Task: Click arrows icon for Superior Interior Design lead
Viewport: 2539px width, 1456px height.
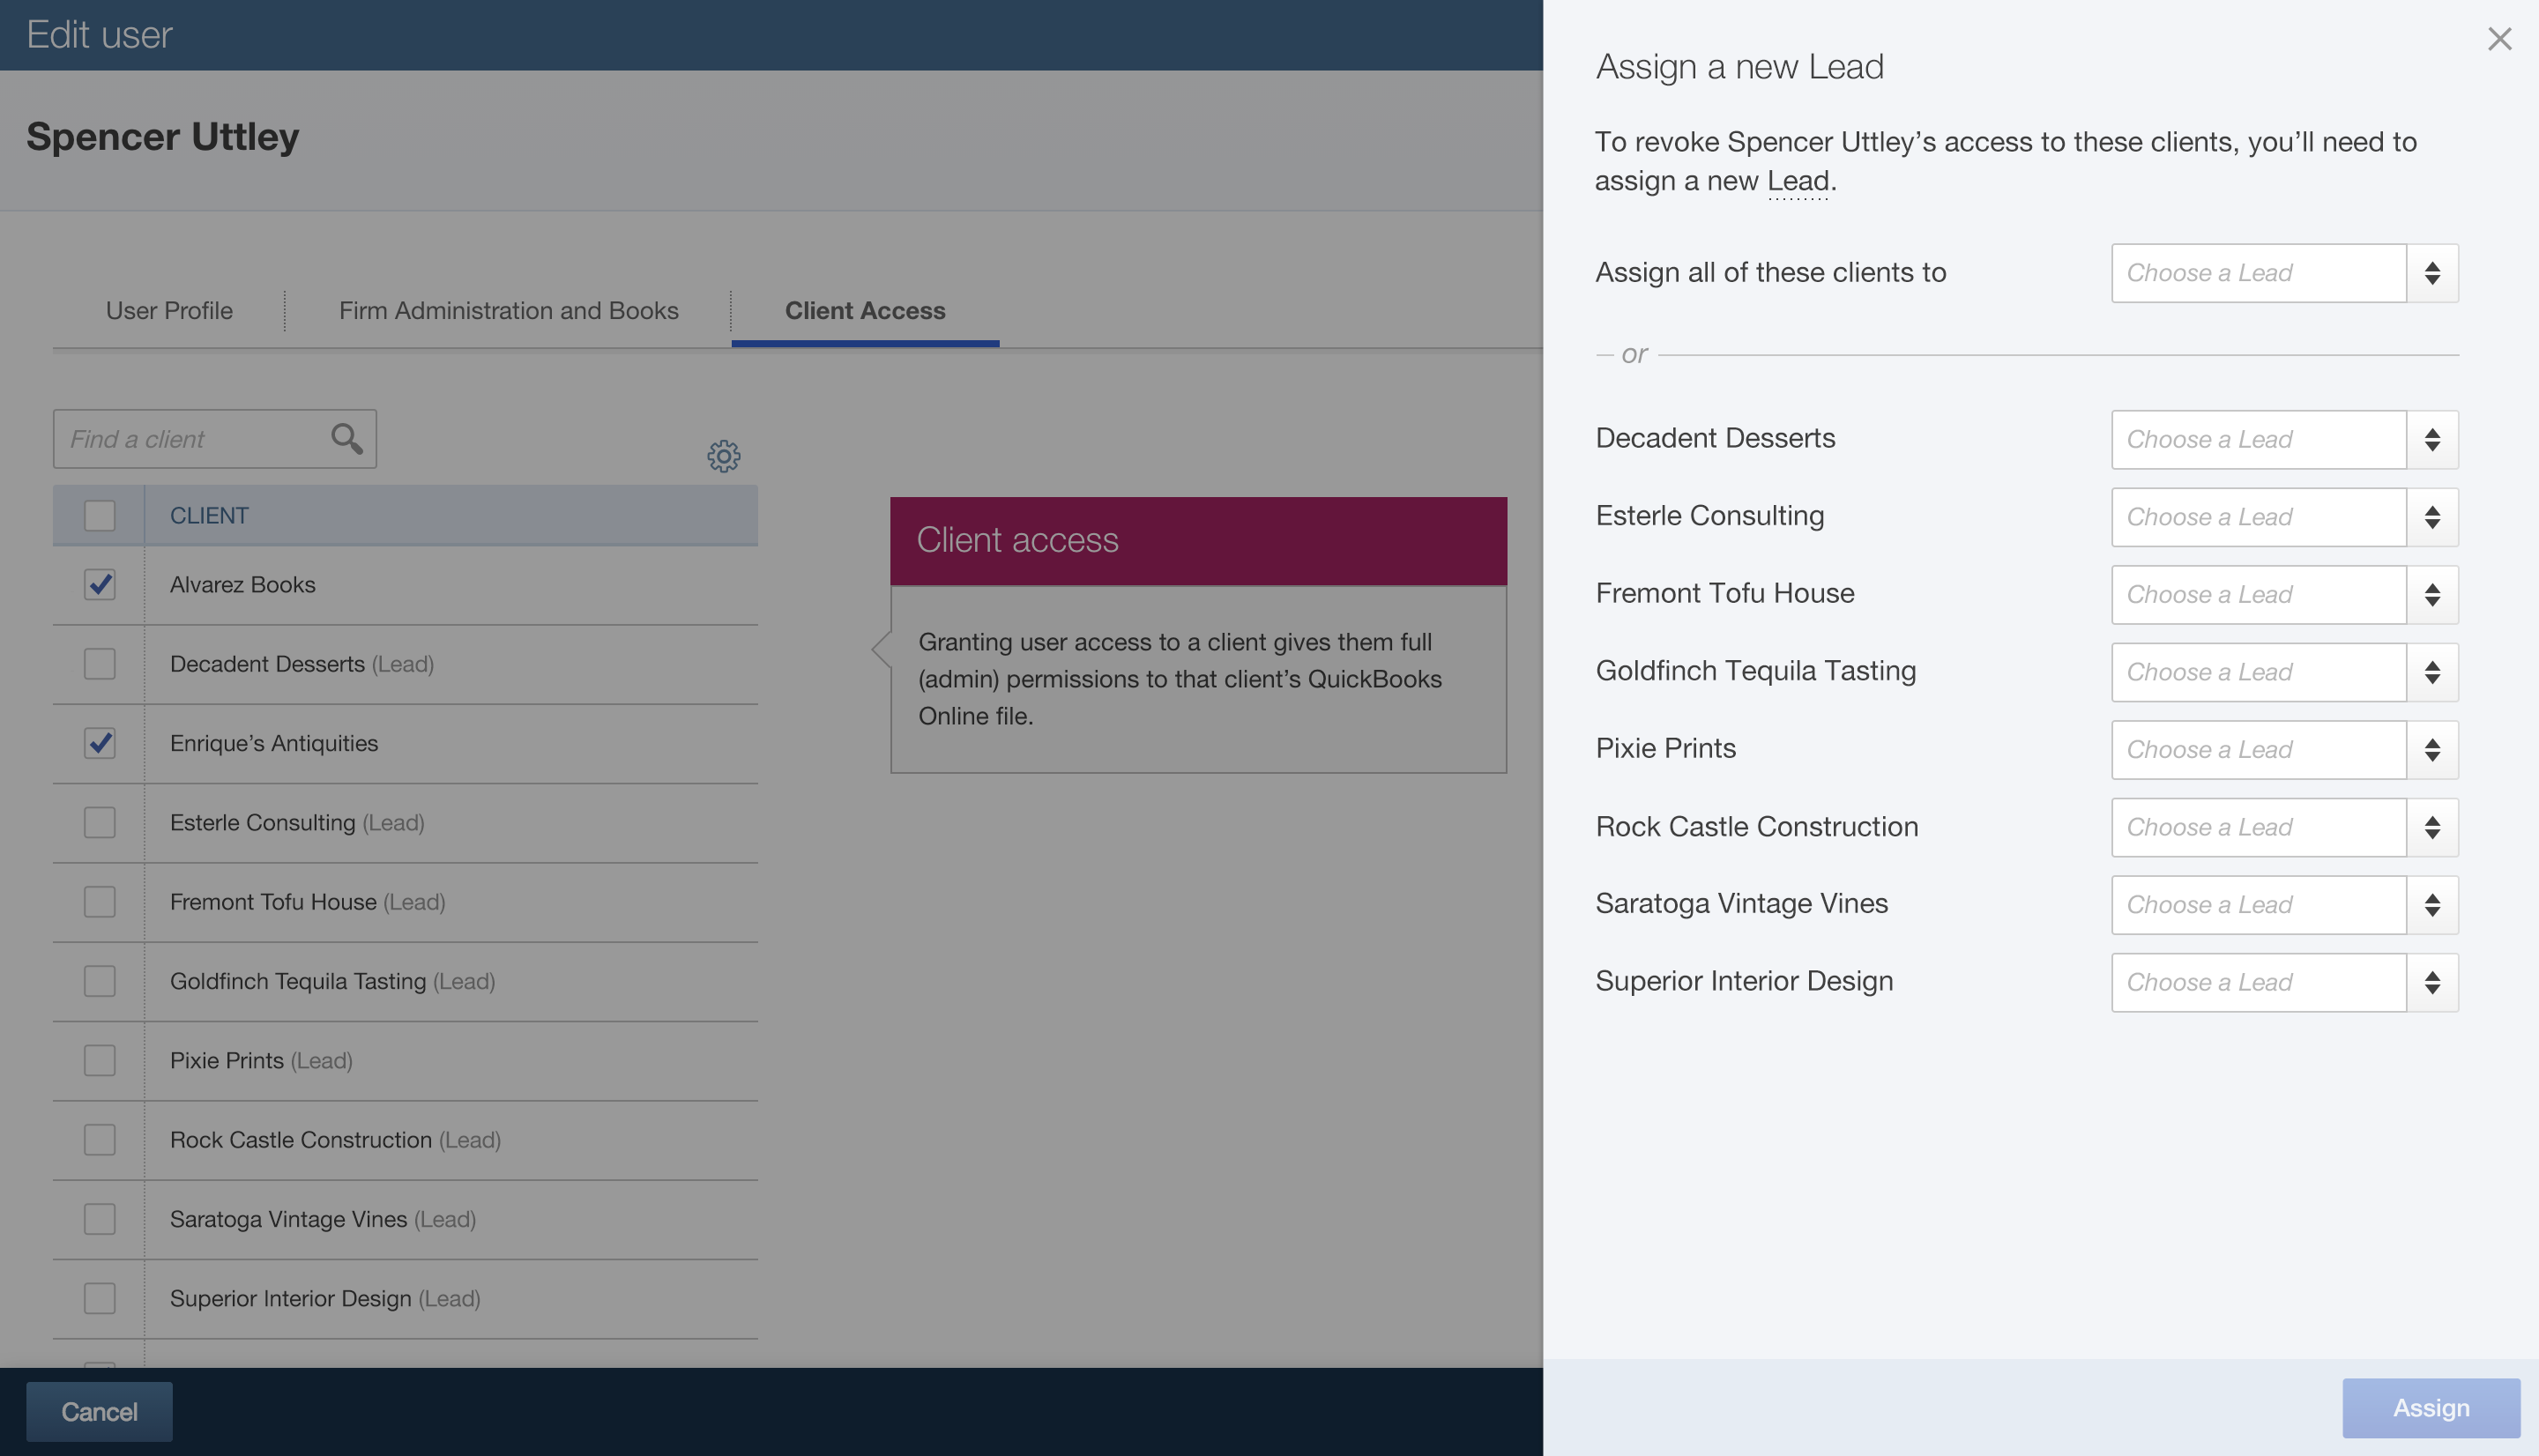Action: coord(2432,982)
